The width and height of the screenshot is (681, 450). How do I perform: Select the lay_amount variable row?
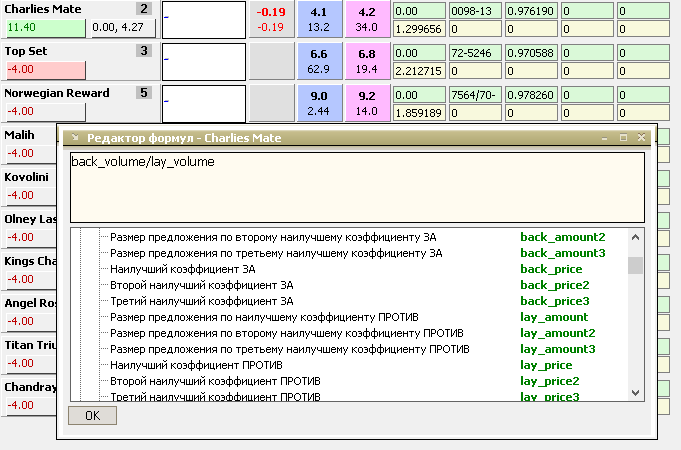click(x=357, y=318)
